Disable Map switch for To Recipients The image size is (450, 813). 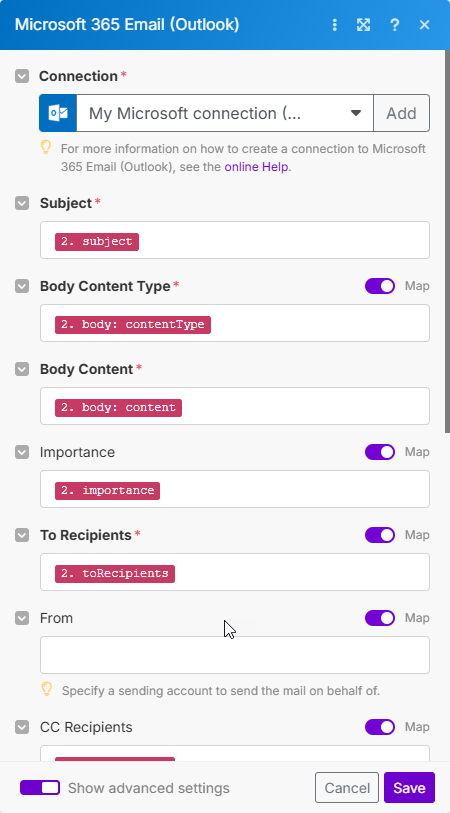point(380,535)
